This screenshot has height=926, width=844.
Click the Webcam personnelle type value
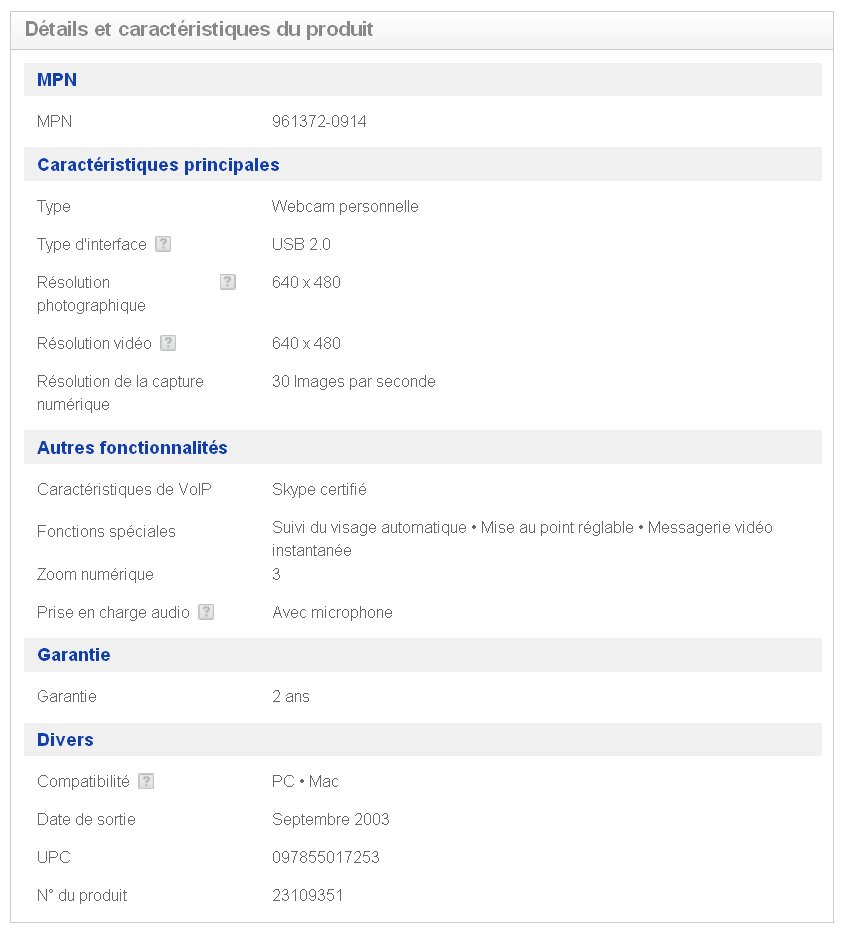[x=345, y=207]
